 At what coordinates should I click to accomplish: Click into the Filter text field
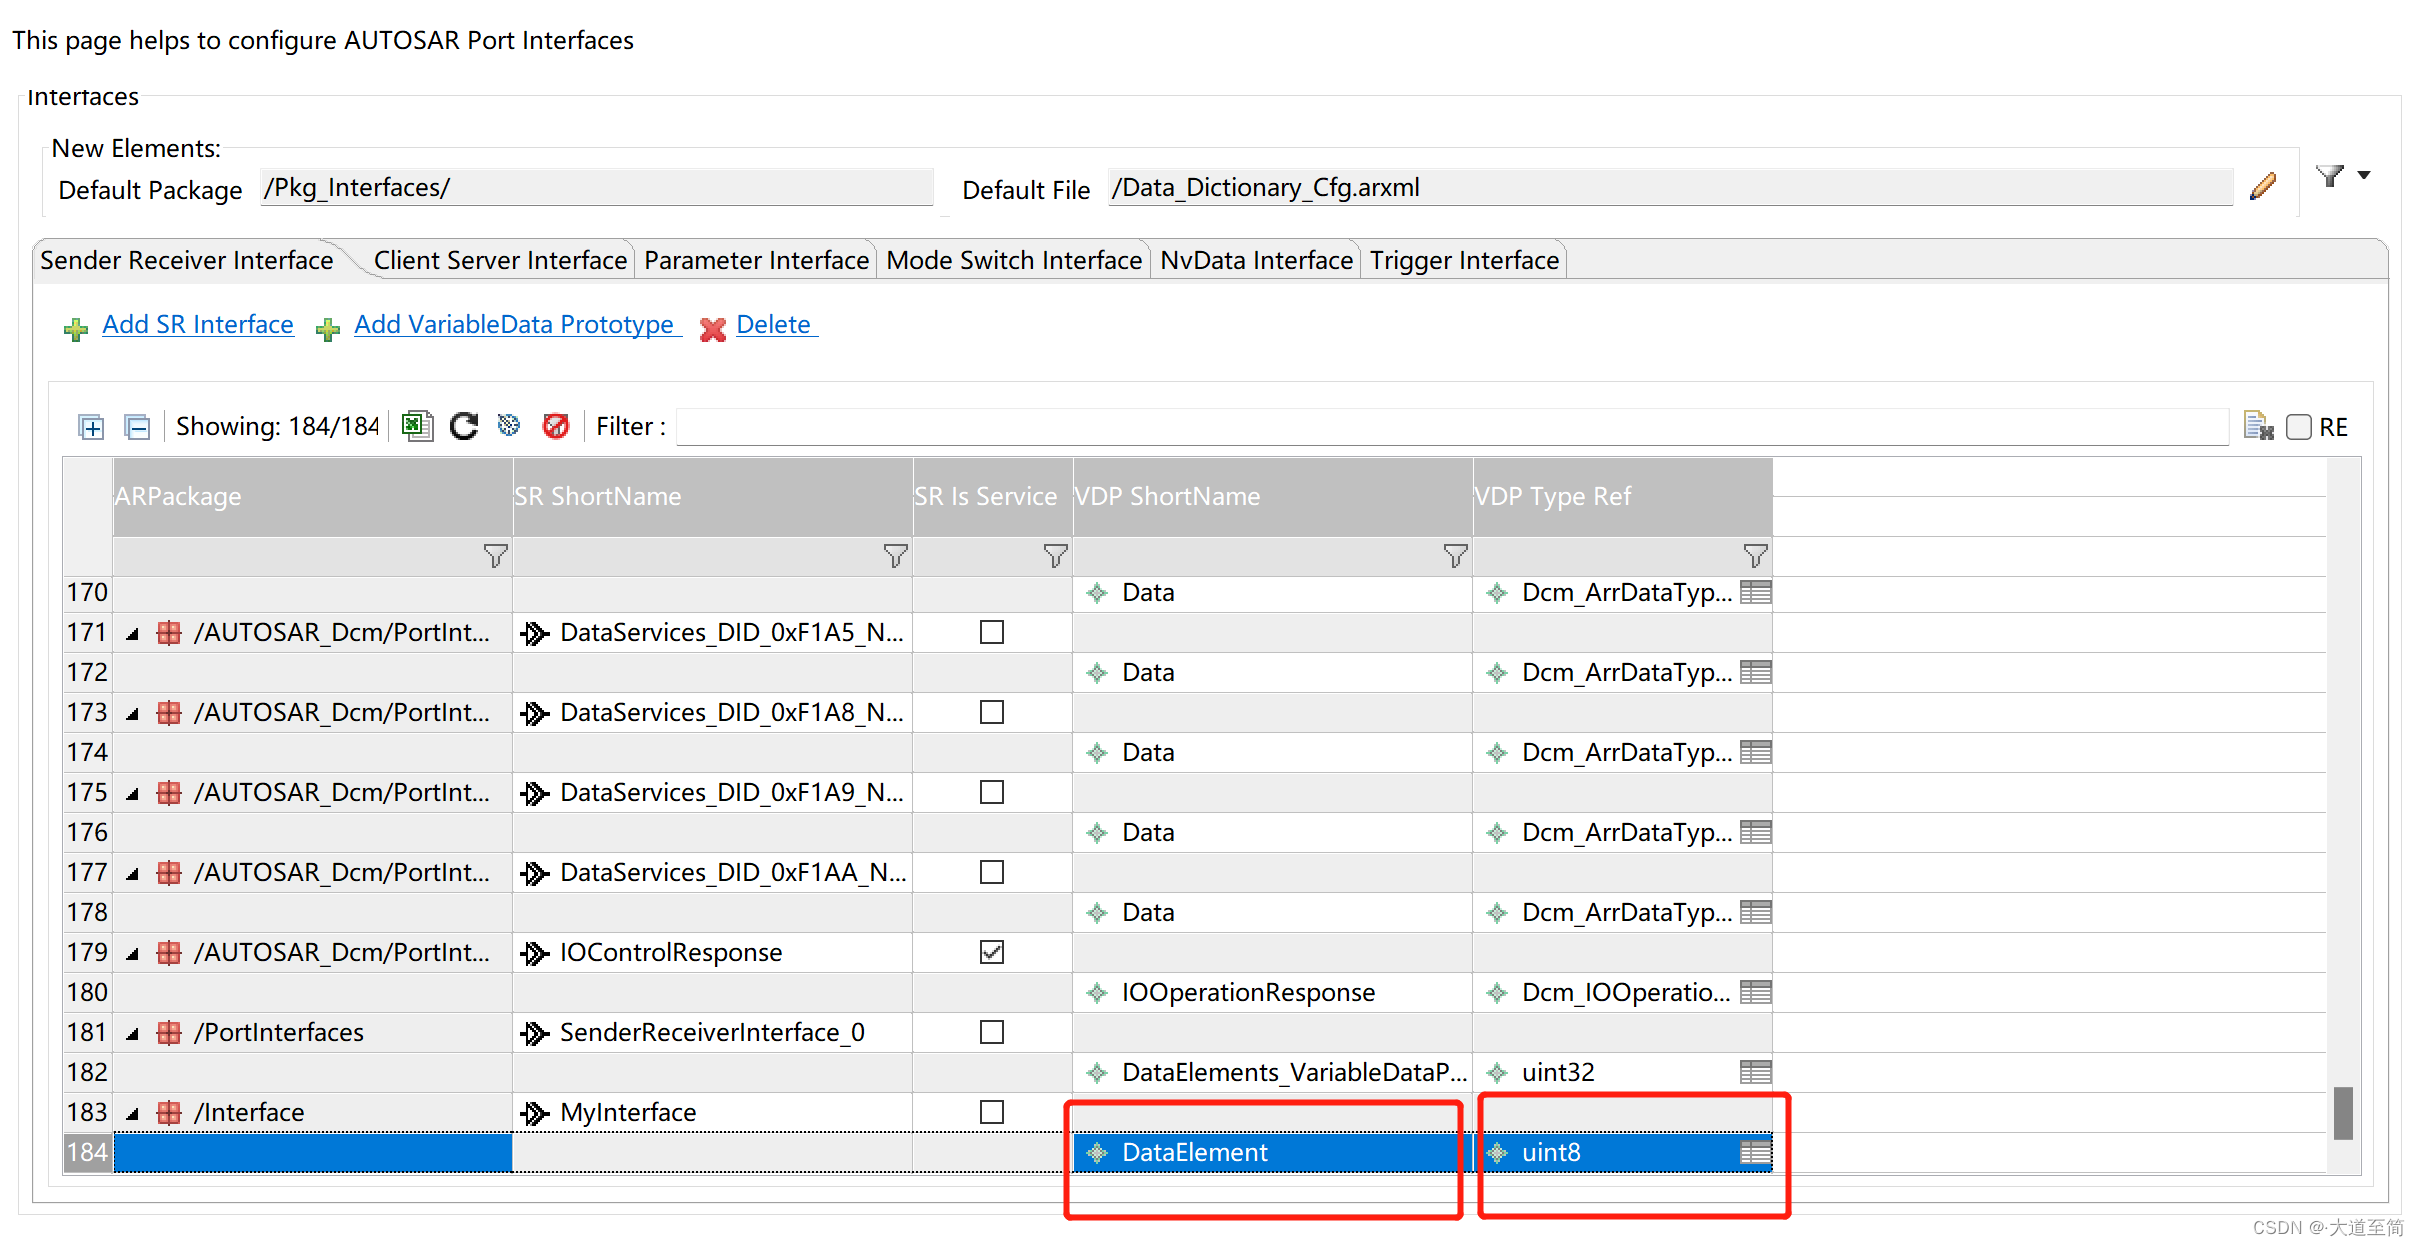tap(1450, 427)
